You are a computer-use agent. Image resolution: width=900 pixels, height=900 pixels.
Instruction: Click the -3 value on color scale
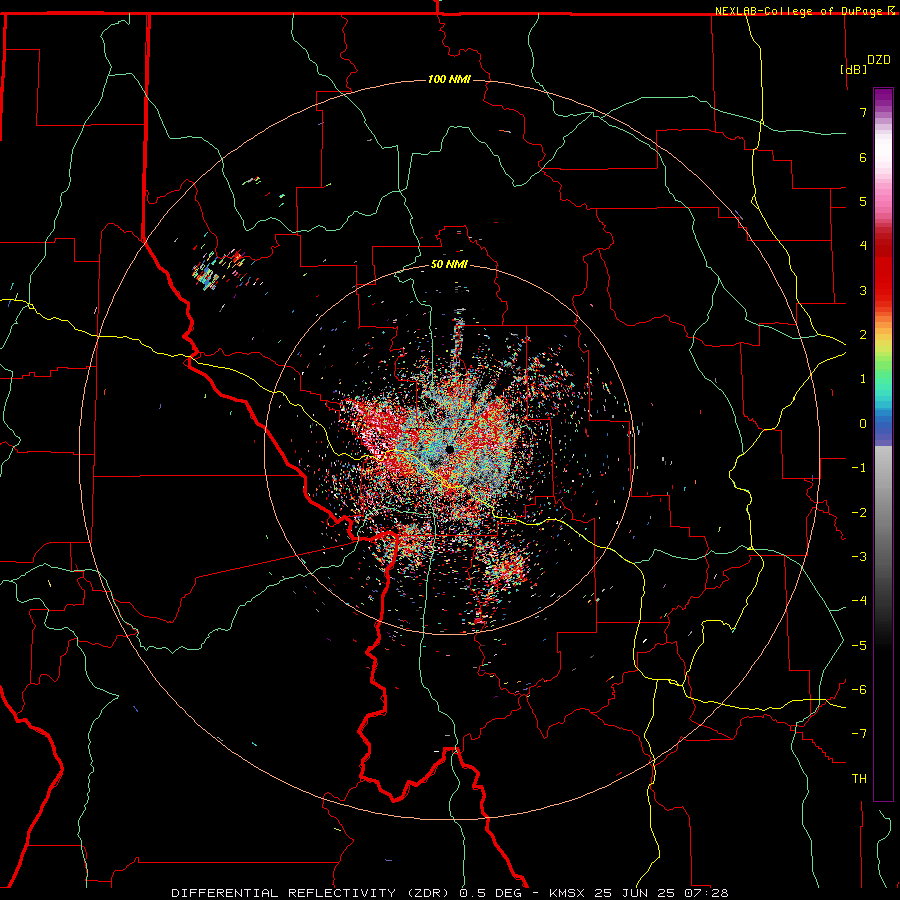tap(859, 557)
